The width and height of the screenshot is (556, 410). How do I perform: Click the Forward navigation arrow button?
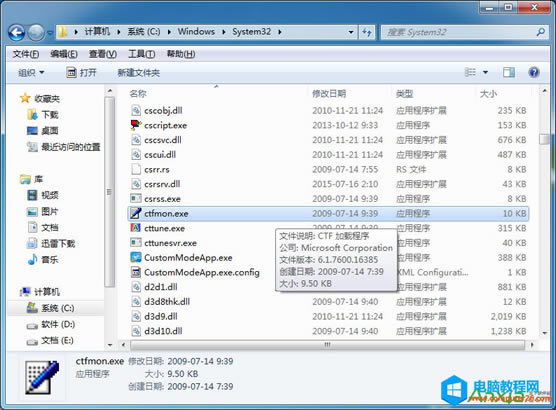(36, 33)
